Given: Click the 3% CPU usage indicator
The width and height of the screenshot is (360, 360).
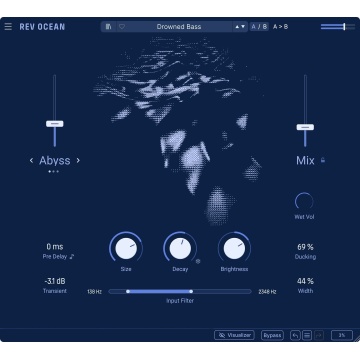Looking at the screenshot, I should 342,335.
